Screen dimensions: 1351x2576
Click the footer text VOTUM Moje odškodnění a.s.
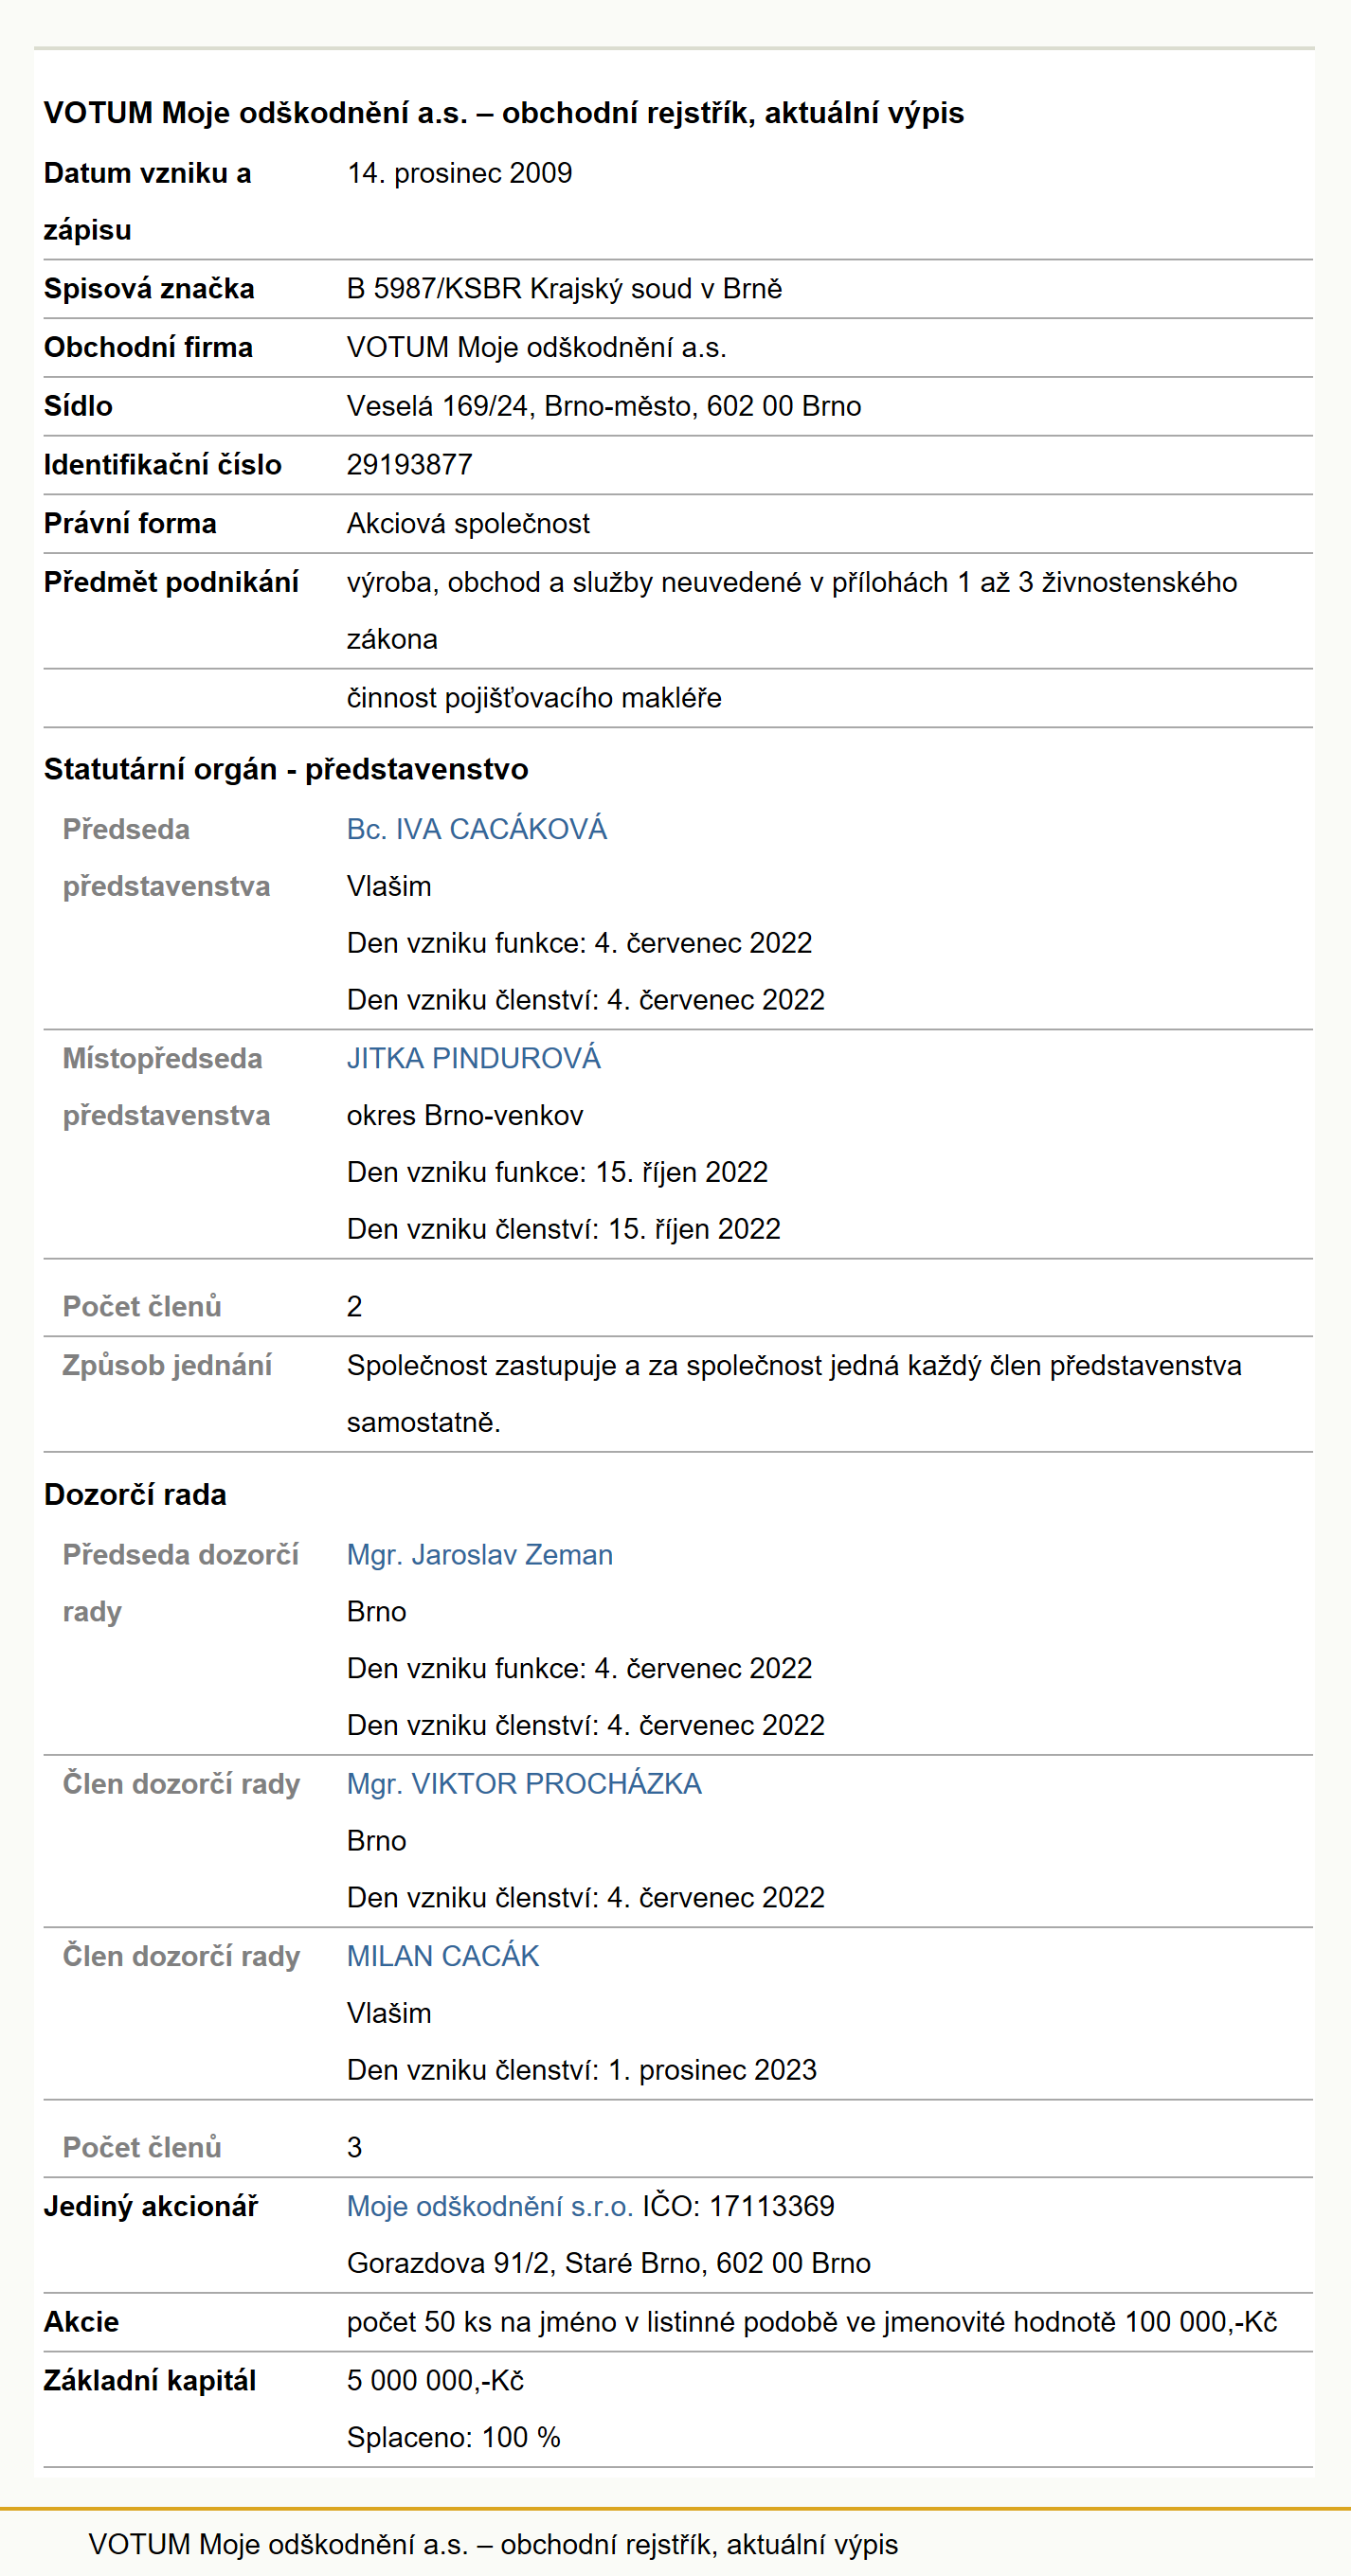point(493,2544)
